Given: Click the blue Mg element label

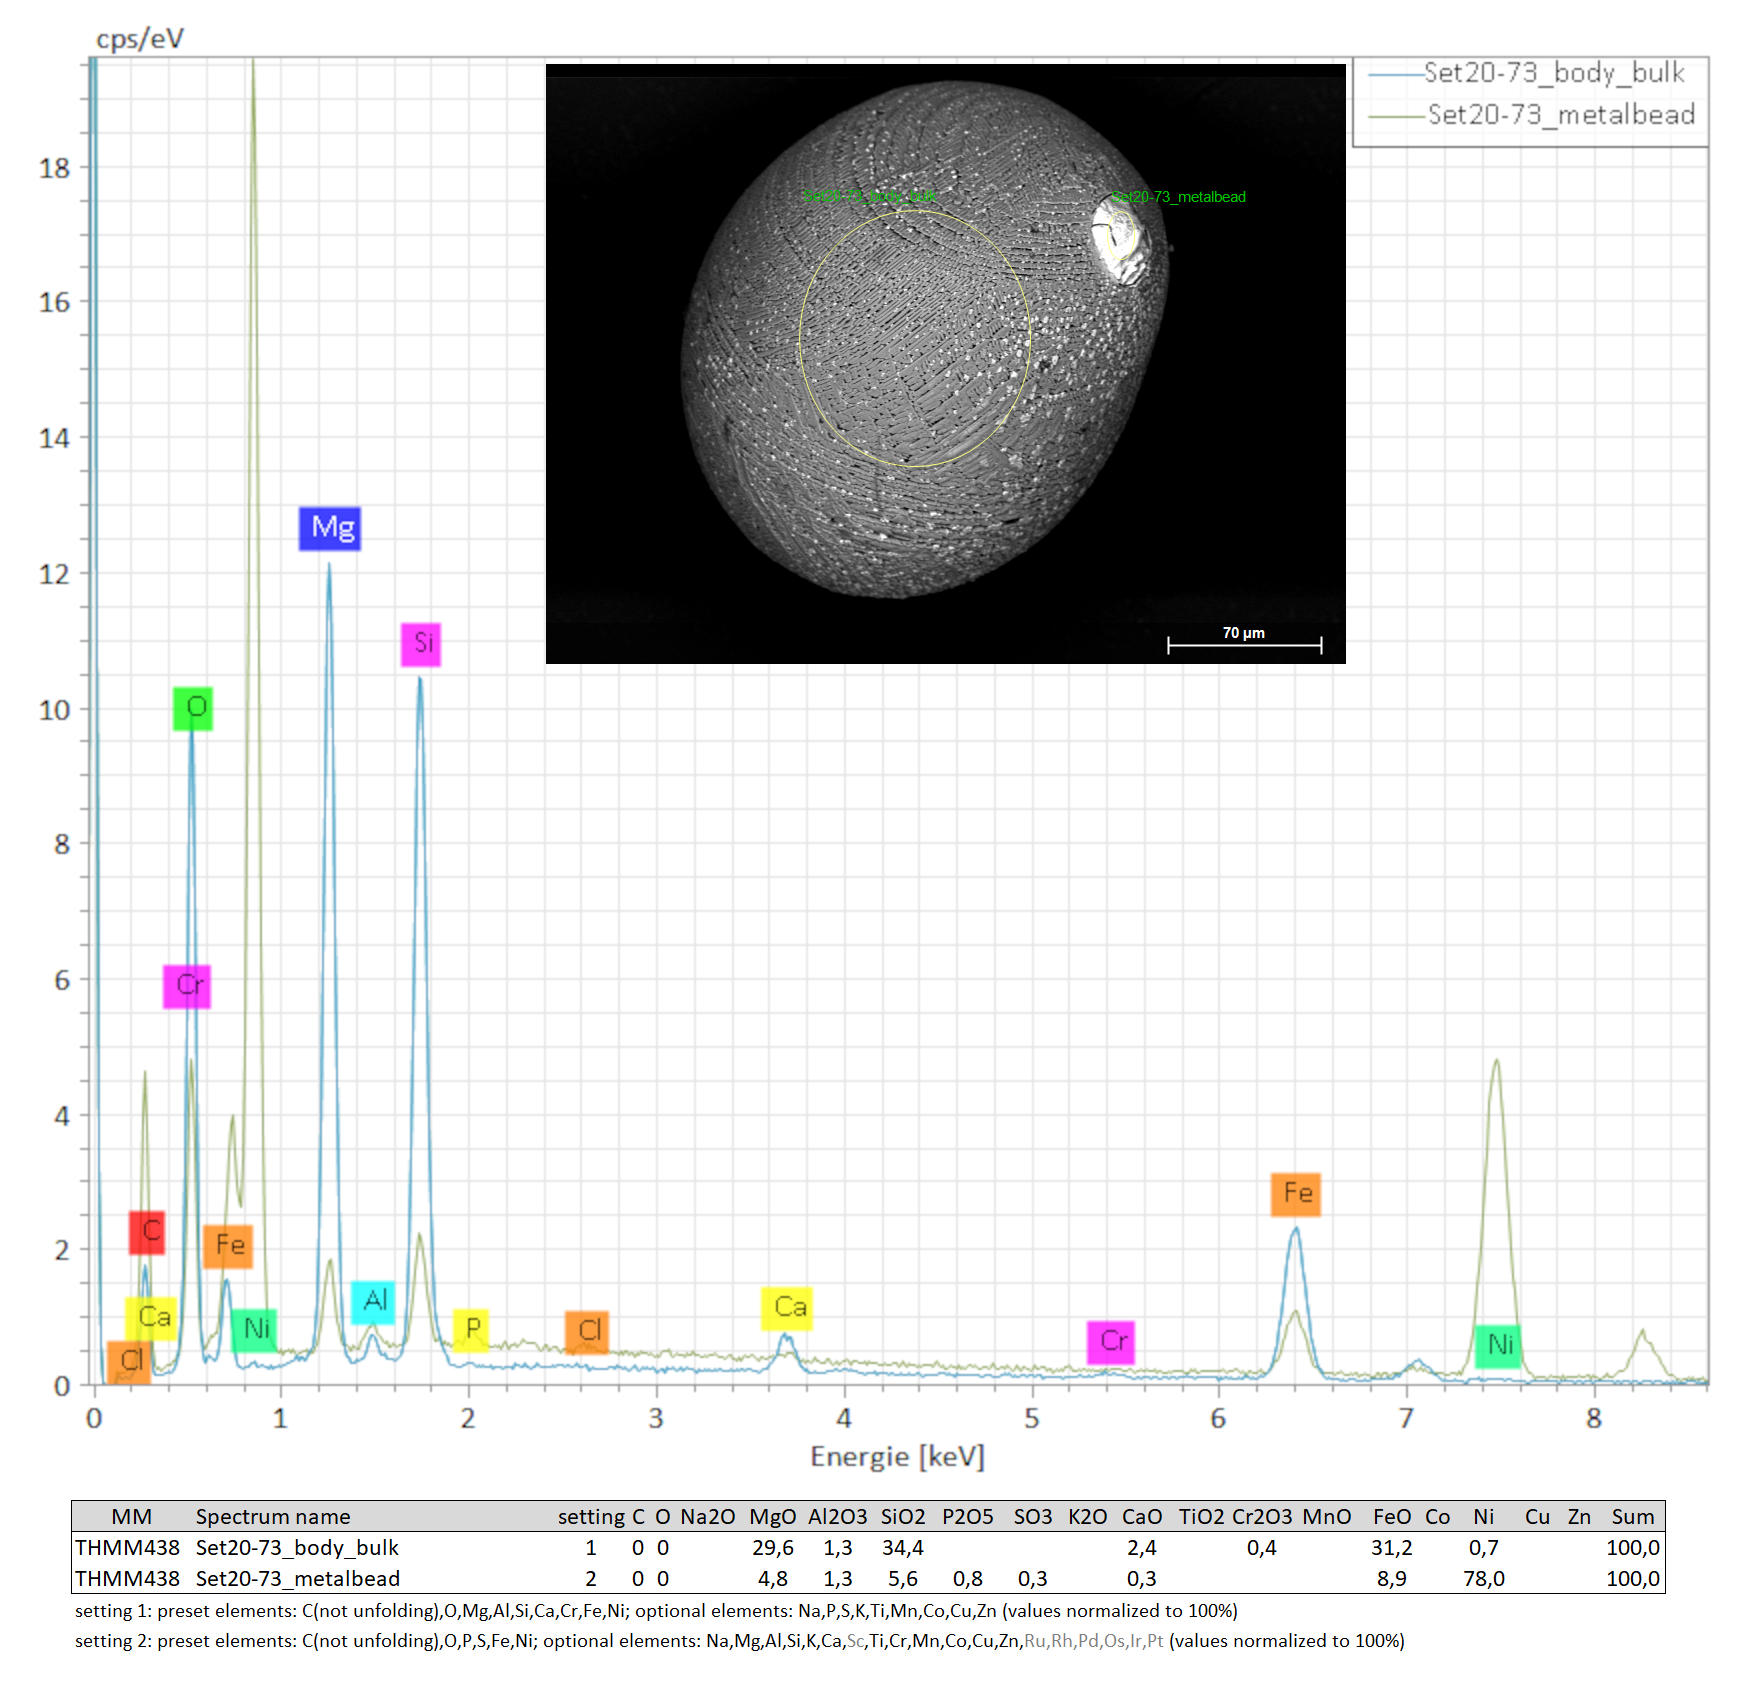Looking at the screenshot, I should (329, 528).
